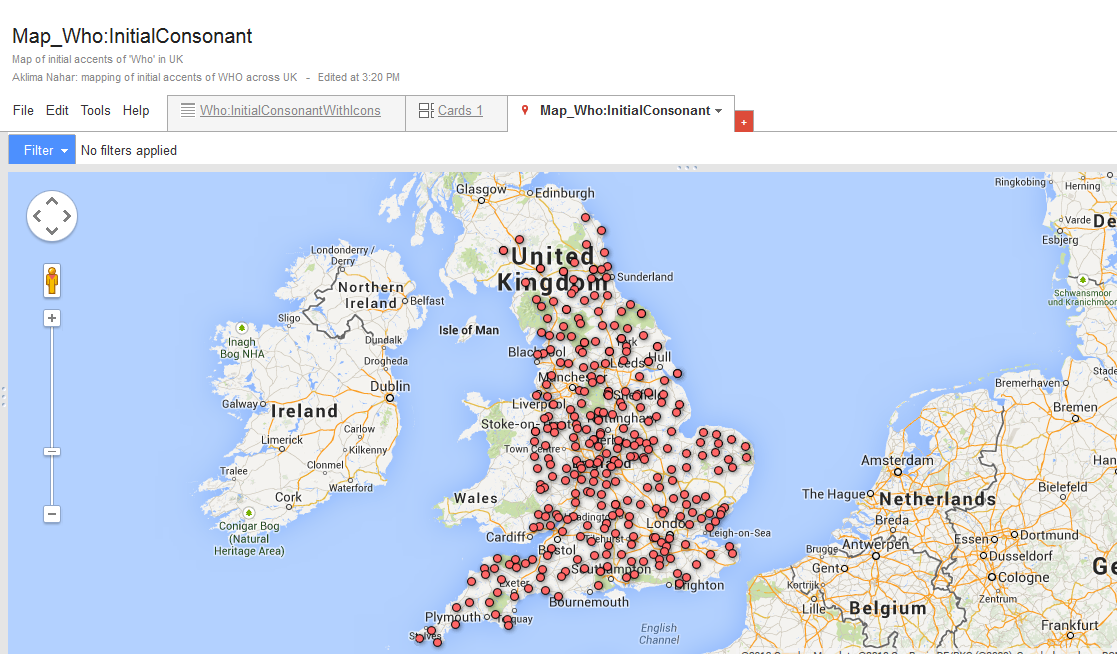
Task: Click the Inagh Bog NHA park icon
Action: [241, 328]
